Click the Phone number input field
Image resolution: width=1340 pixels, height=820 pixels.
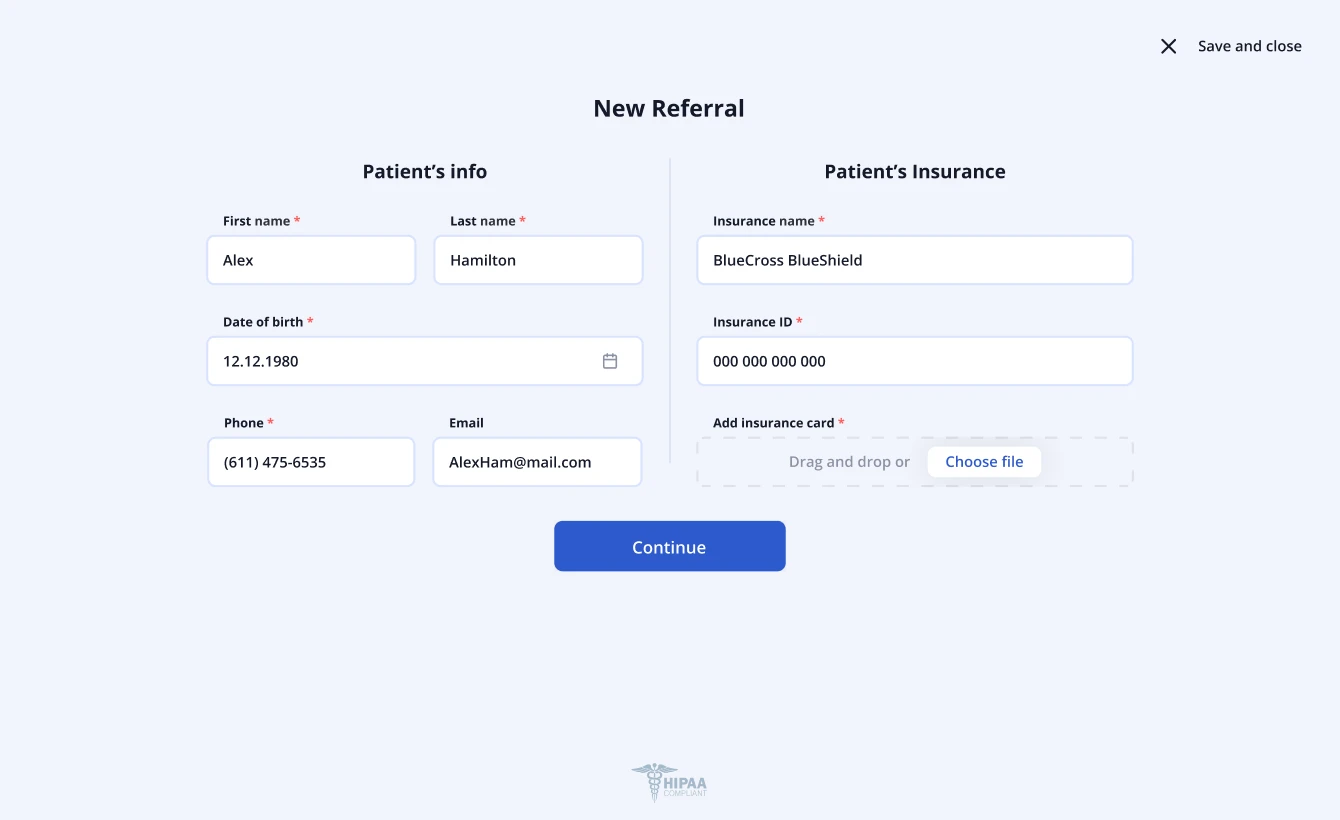[311, 462]
